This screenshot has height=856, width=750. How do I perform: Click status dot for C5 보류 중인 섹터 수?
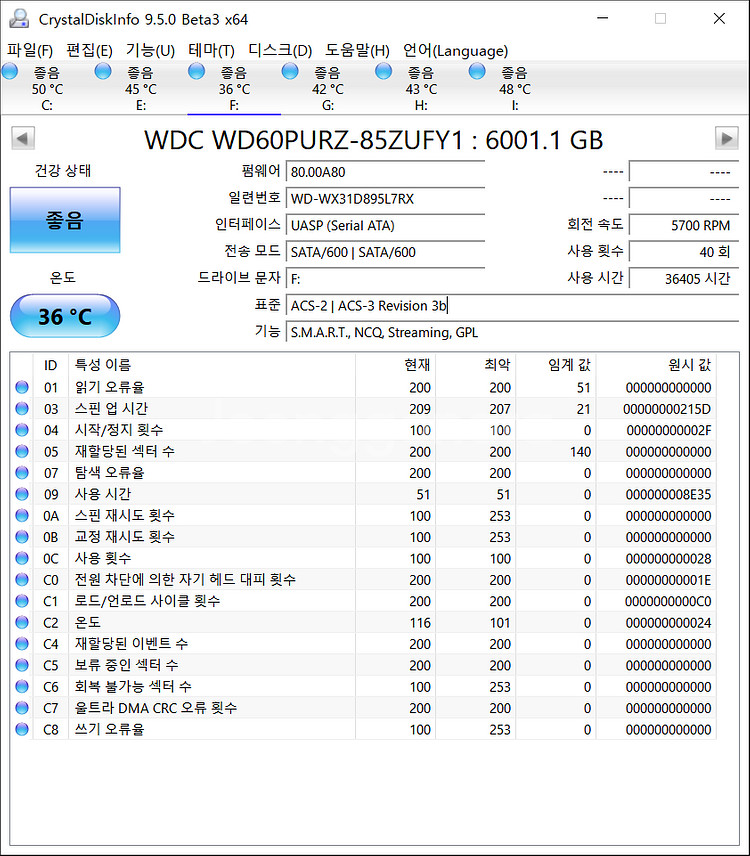22,665
